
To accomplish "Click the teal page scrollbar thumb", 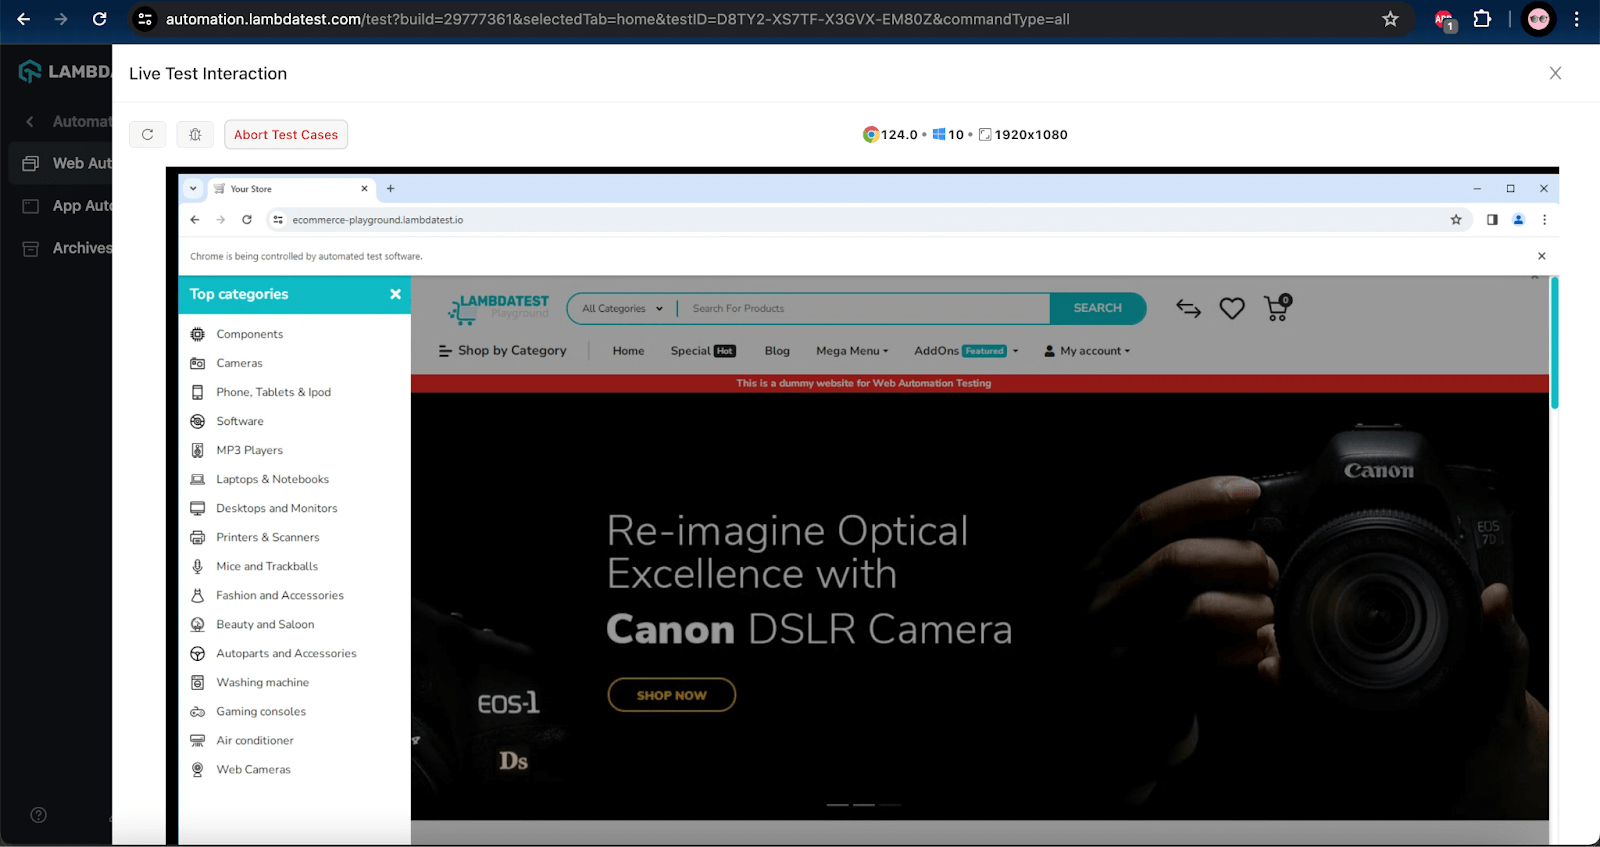I will coord(1554,343).
